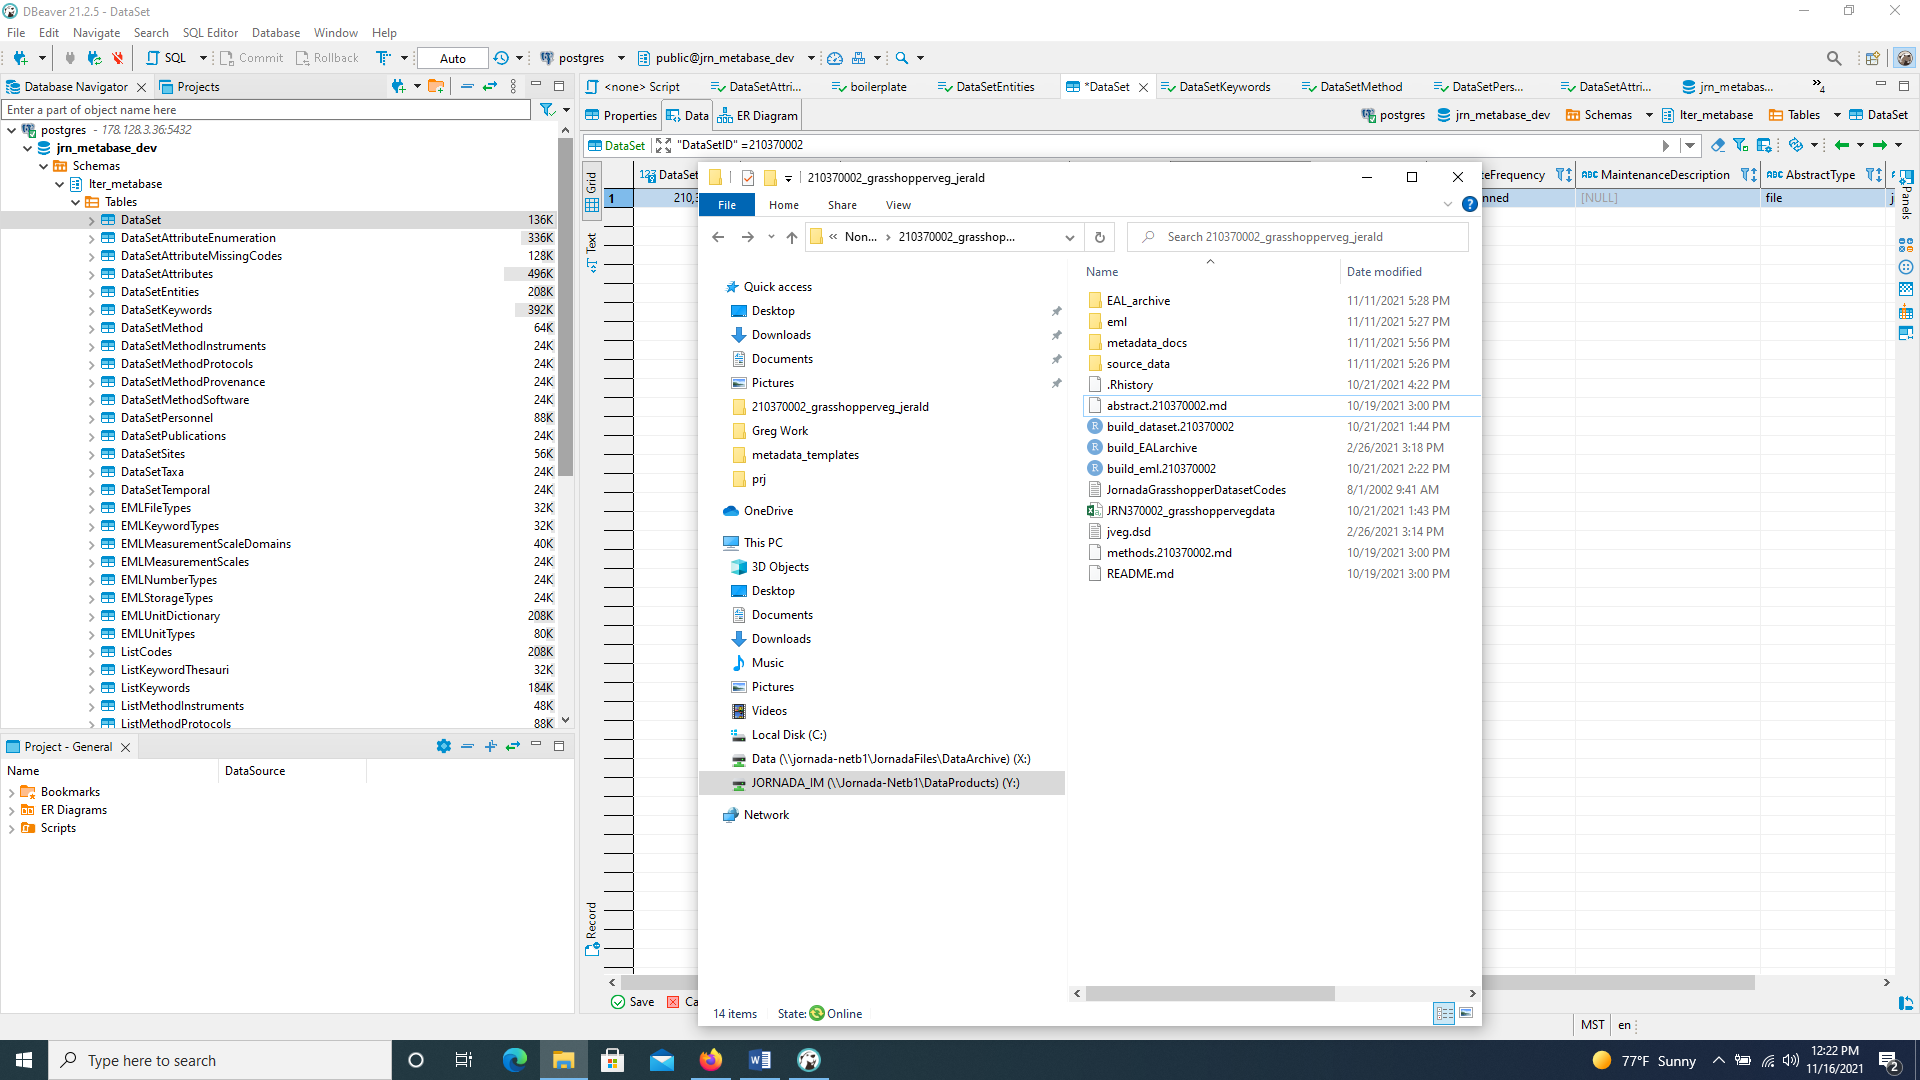This screenshot has height=1080, width=1920.
Task: Open SQL editor from main toolbar
Action: [x=167, y=58]
